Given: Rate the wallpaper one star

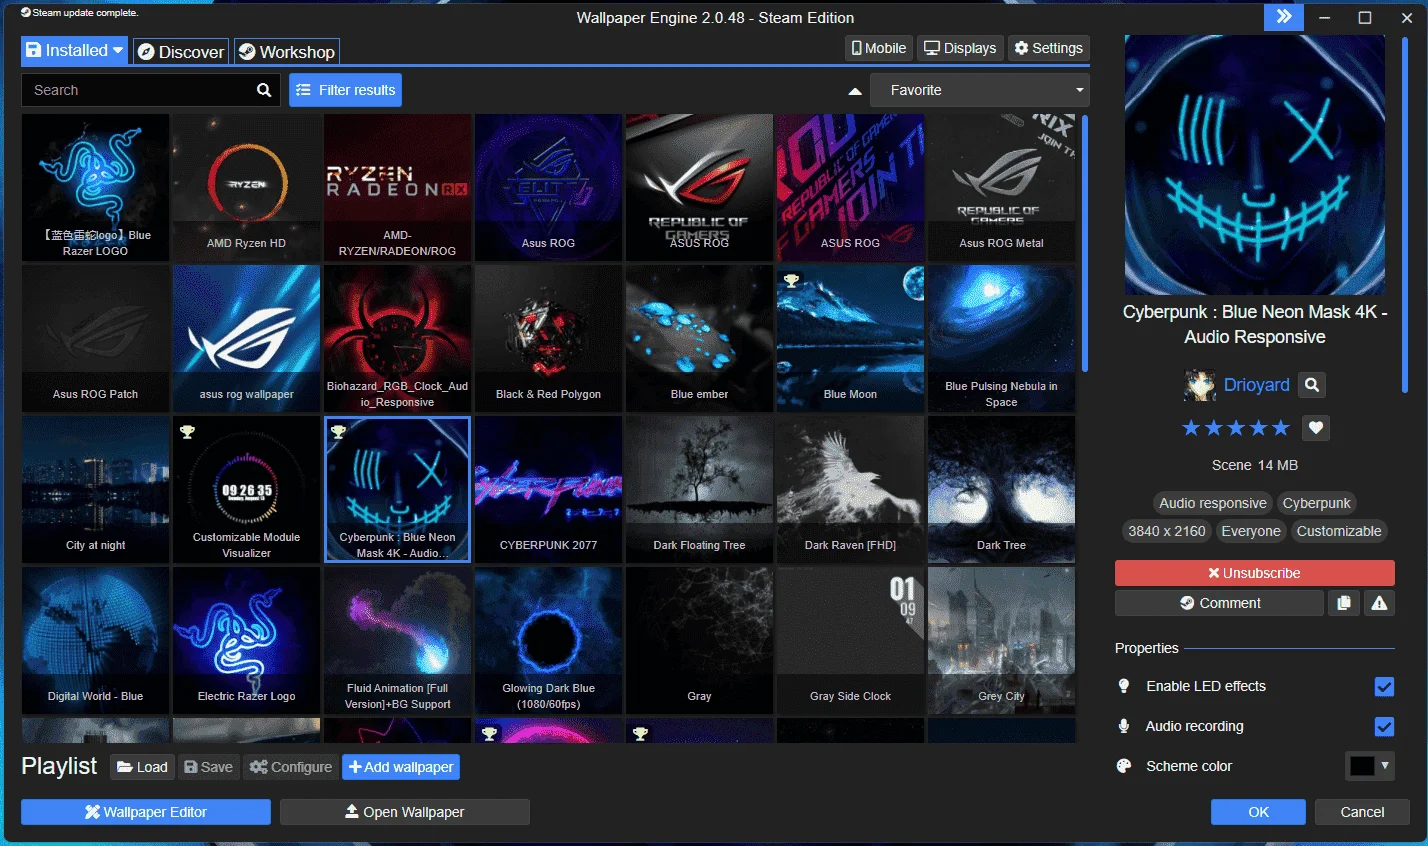Looking at the screenshot, I should [1191, 428].
